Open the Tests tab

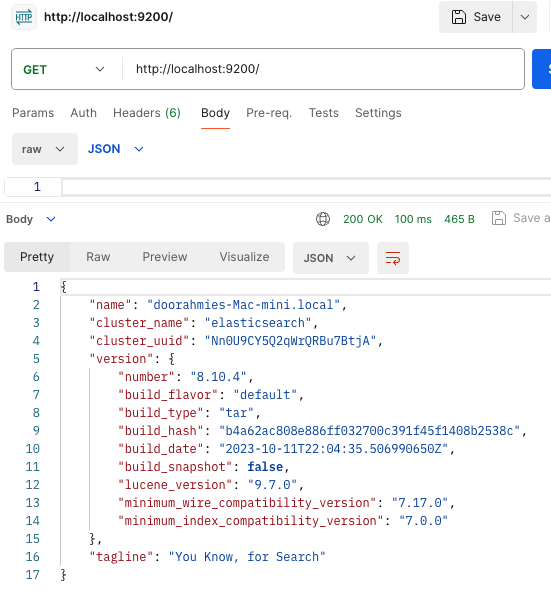coord(323,113)
